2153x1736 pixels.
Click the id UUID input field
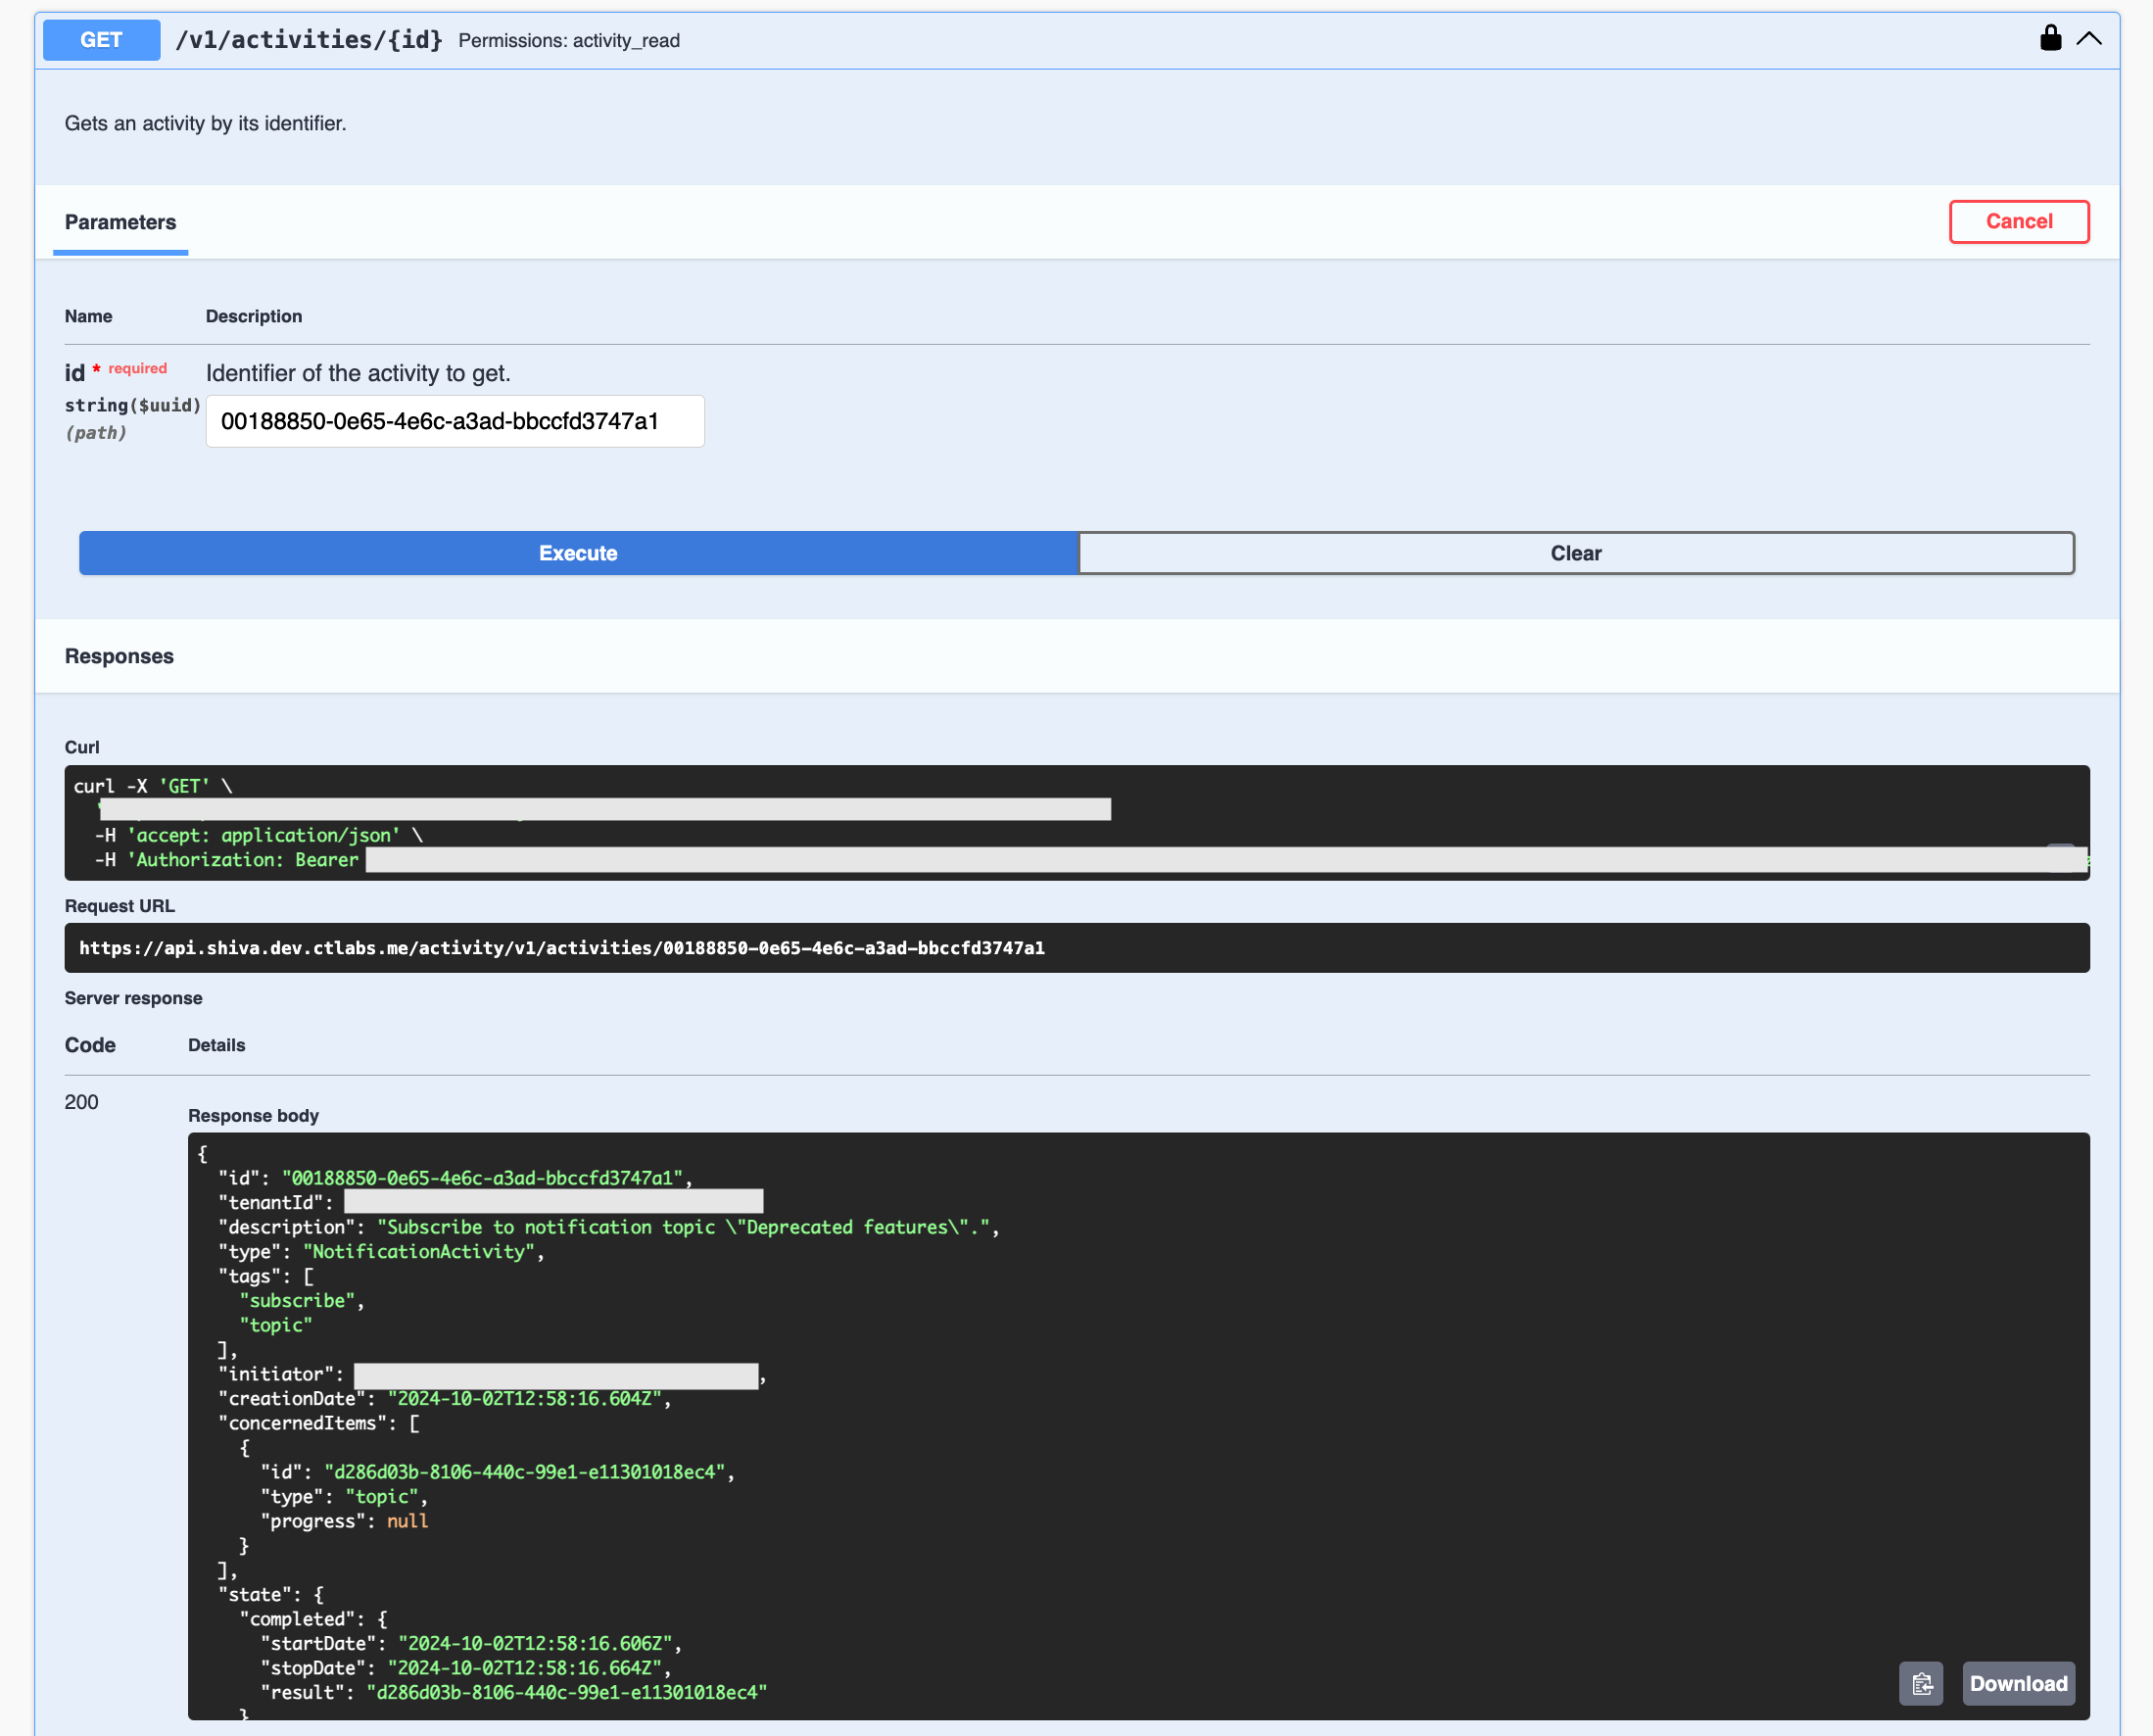455,421
